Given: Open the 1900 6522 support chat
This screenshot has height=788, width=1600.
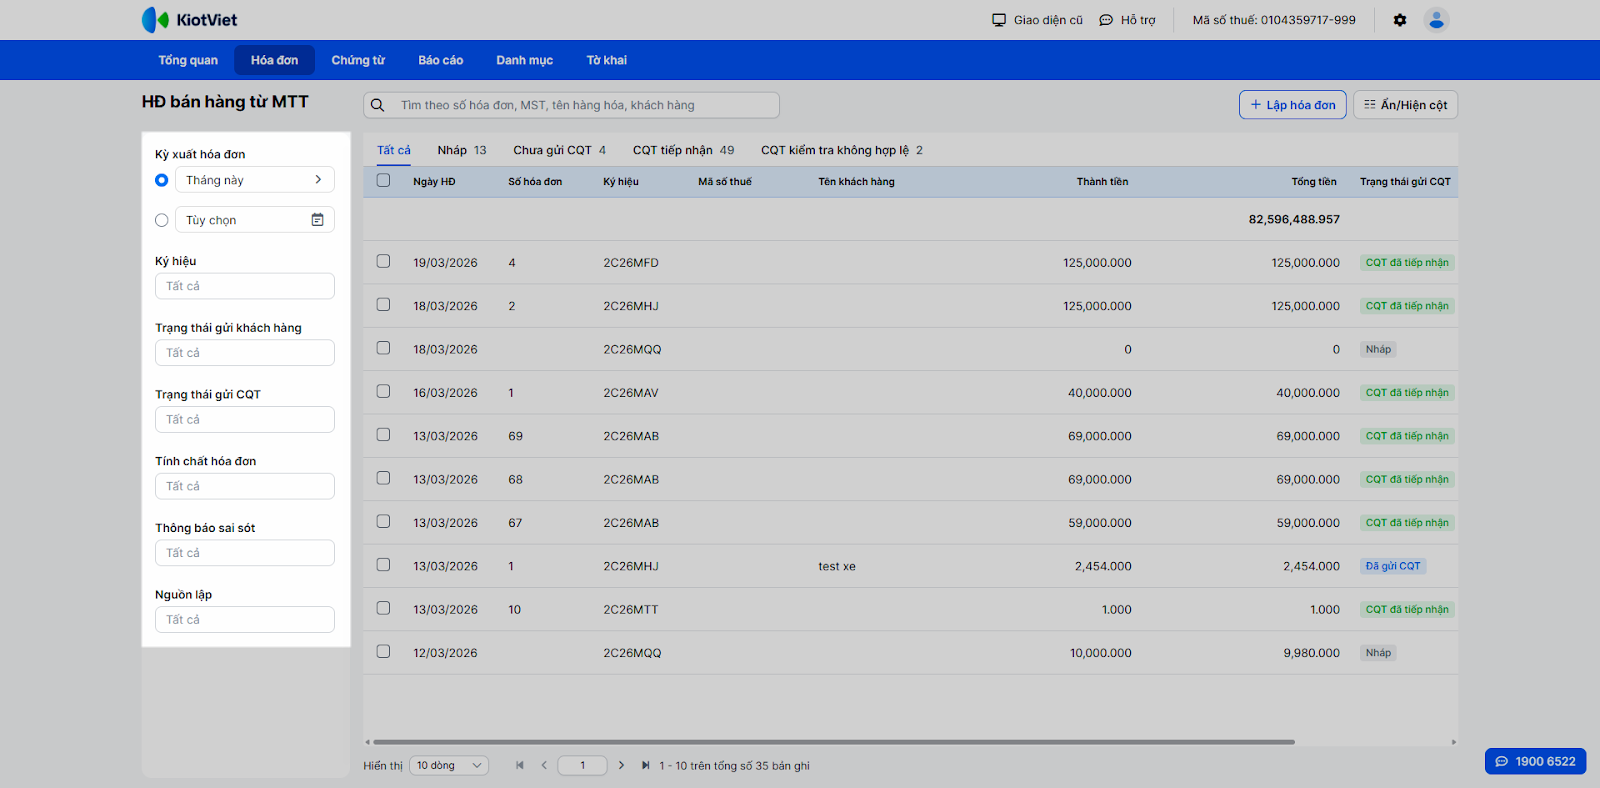Looking at the screenshot, I should click(x=1535, y=761).
